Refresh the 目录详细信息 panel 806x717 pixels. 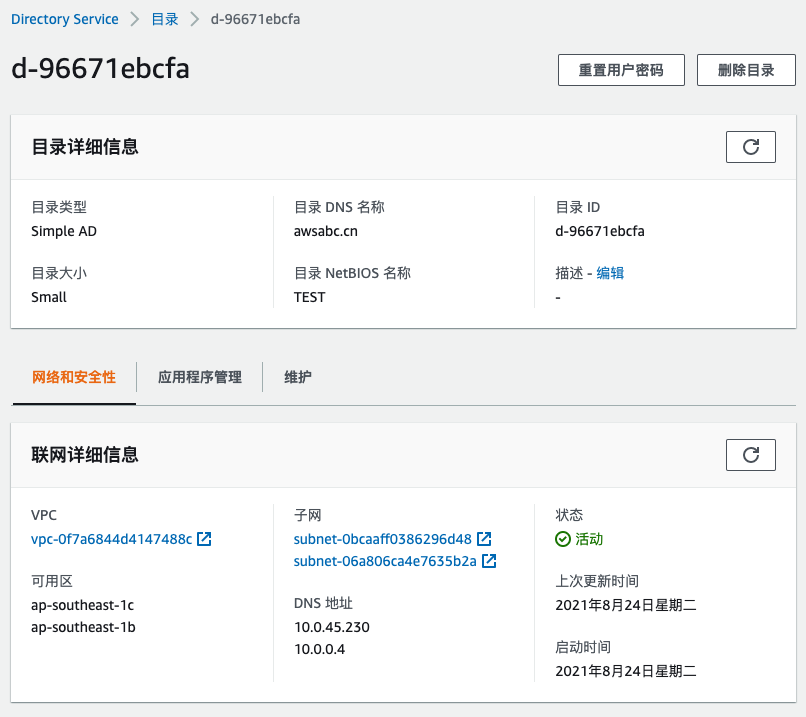point(750,147)
